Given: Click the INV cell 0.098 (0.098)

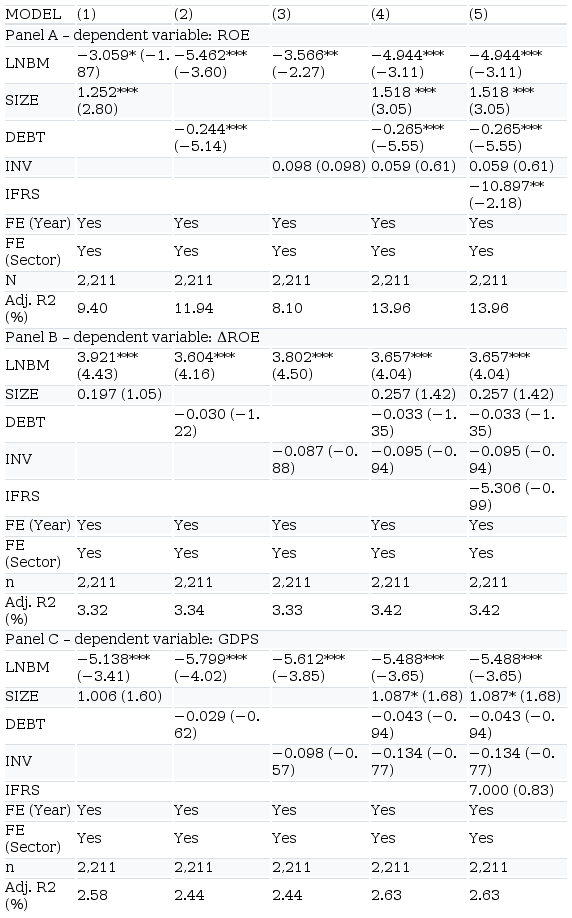Looking at the screenshot, I should [x=319, y=166].
